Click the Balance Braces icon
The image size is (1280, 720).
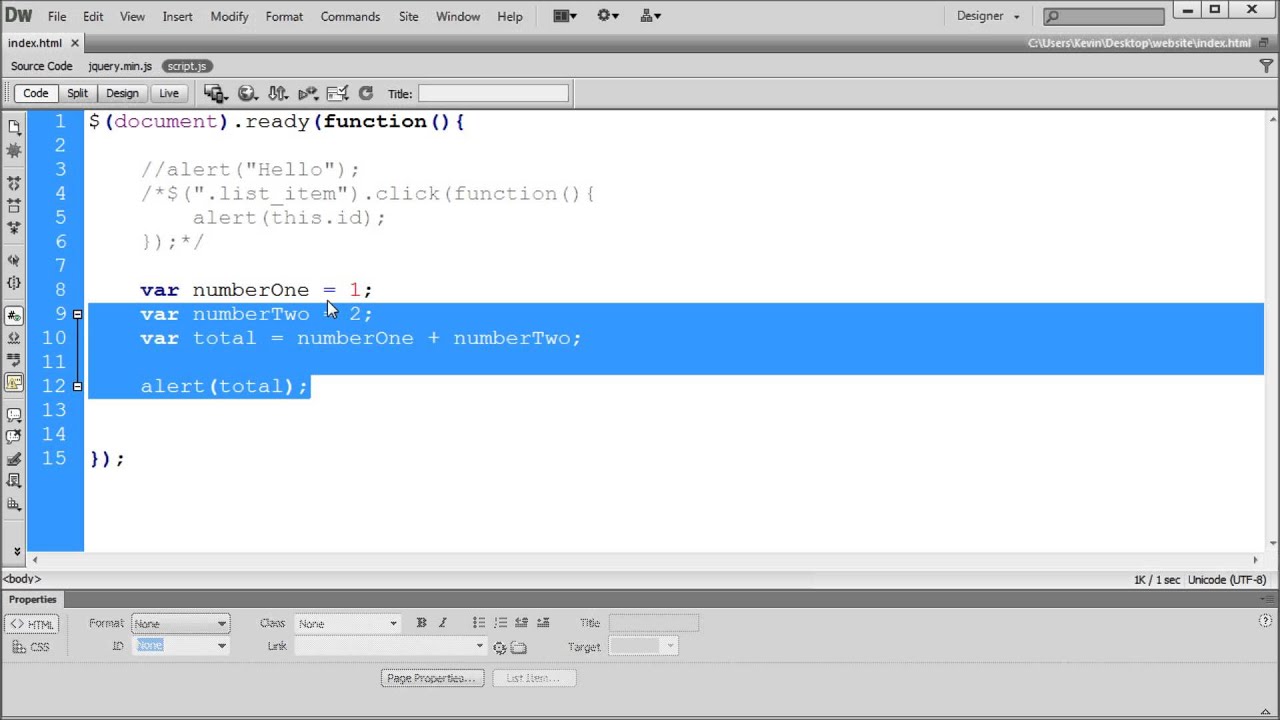click(14, 283)
